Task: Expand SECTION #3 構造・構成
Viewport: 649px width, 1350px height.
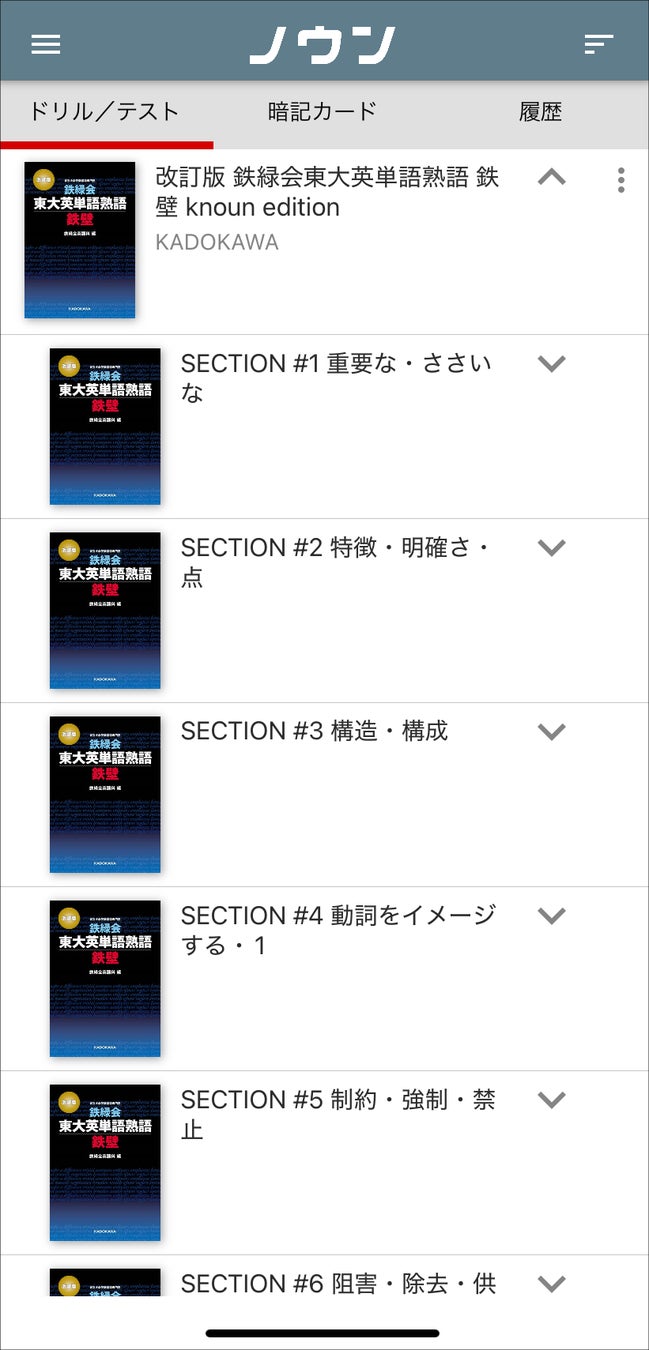Action: 552,731
